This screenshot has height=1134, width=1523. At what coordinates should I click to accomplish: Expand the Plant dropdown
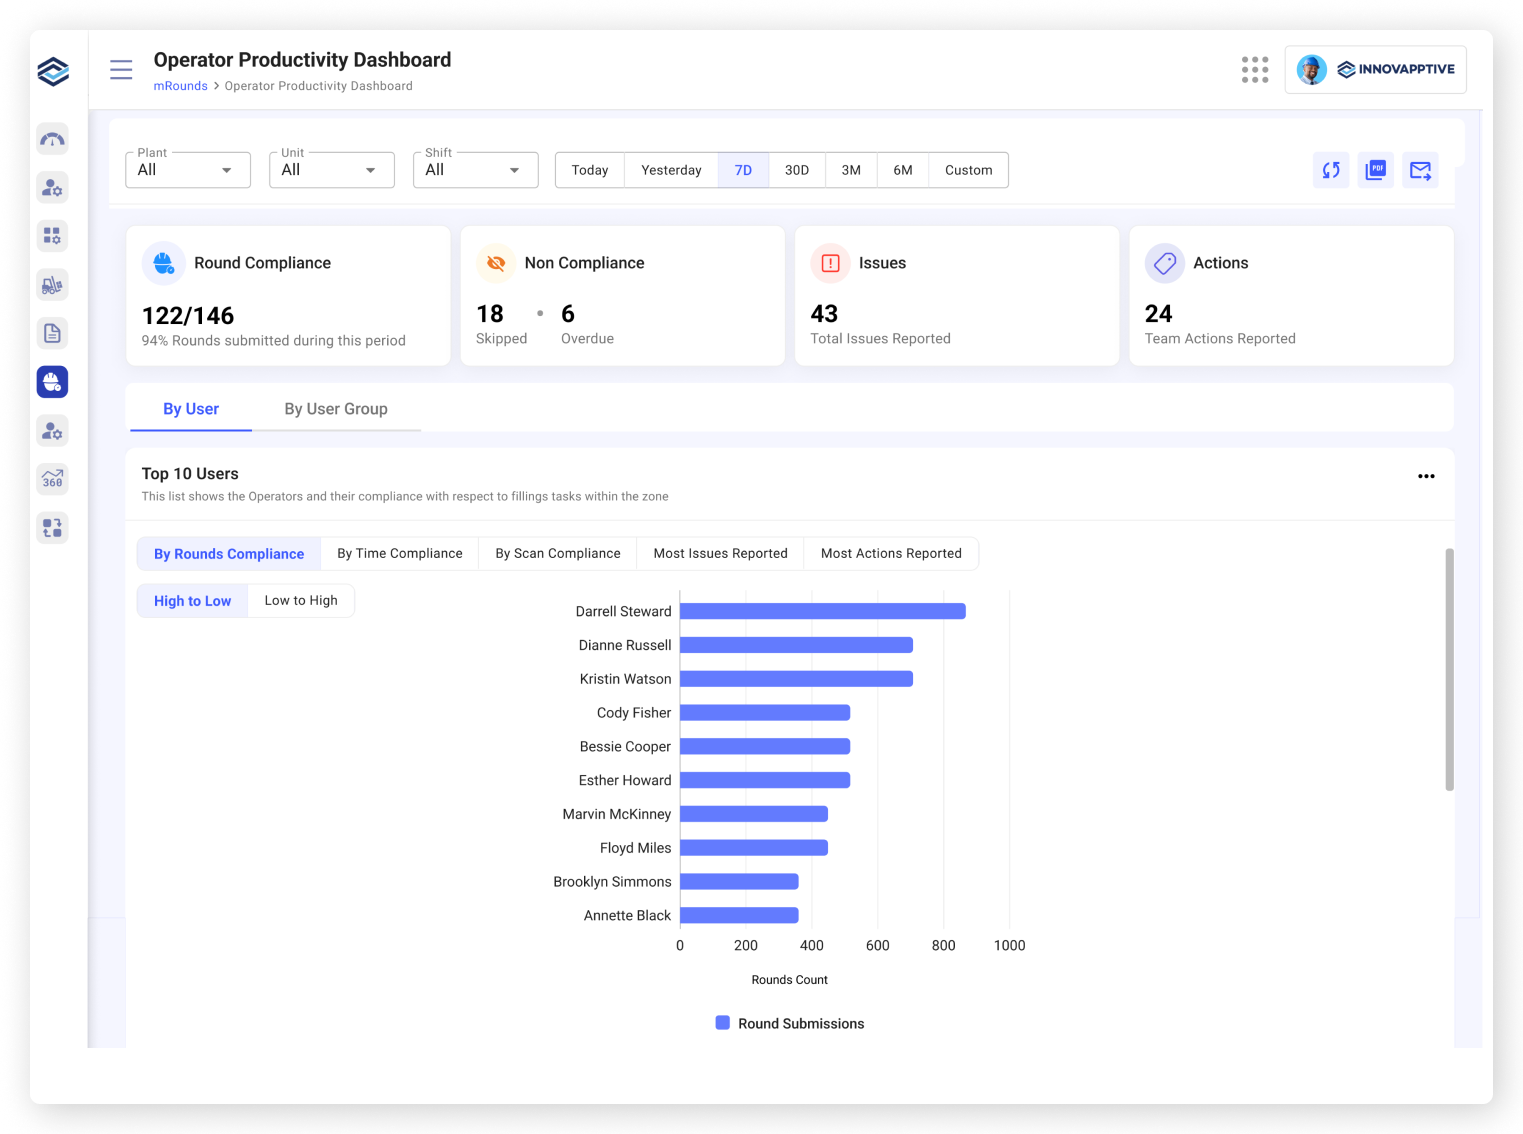187,170
